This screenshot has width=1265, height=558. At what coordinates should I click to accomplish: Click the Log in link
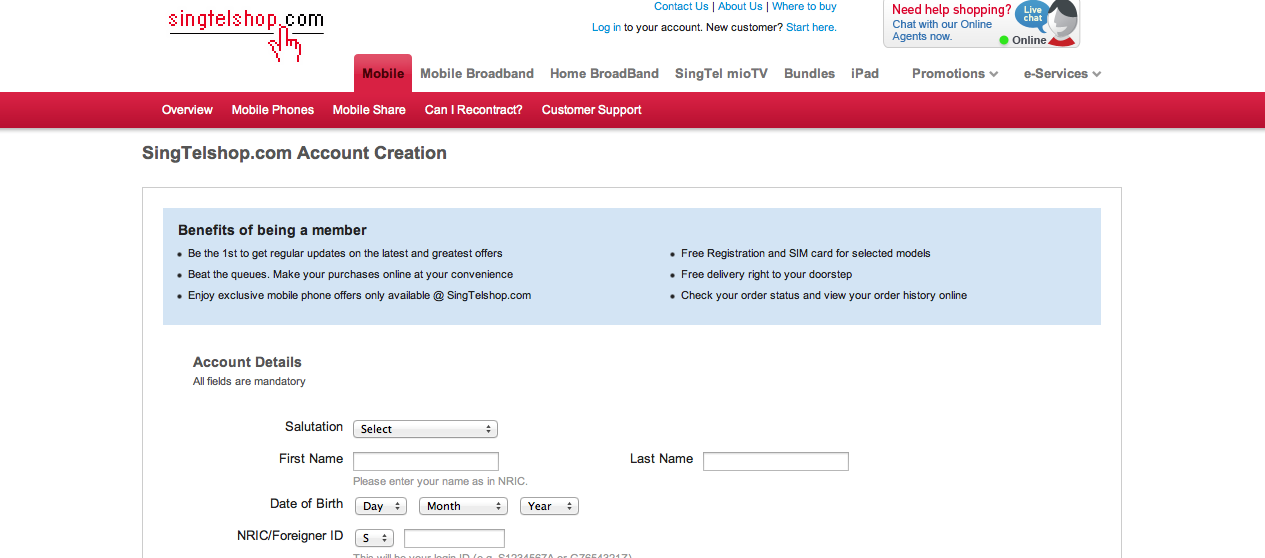(x=606, y=27)
